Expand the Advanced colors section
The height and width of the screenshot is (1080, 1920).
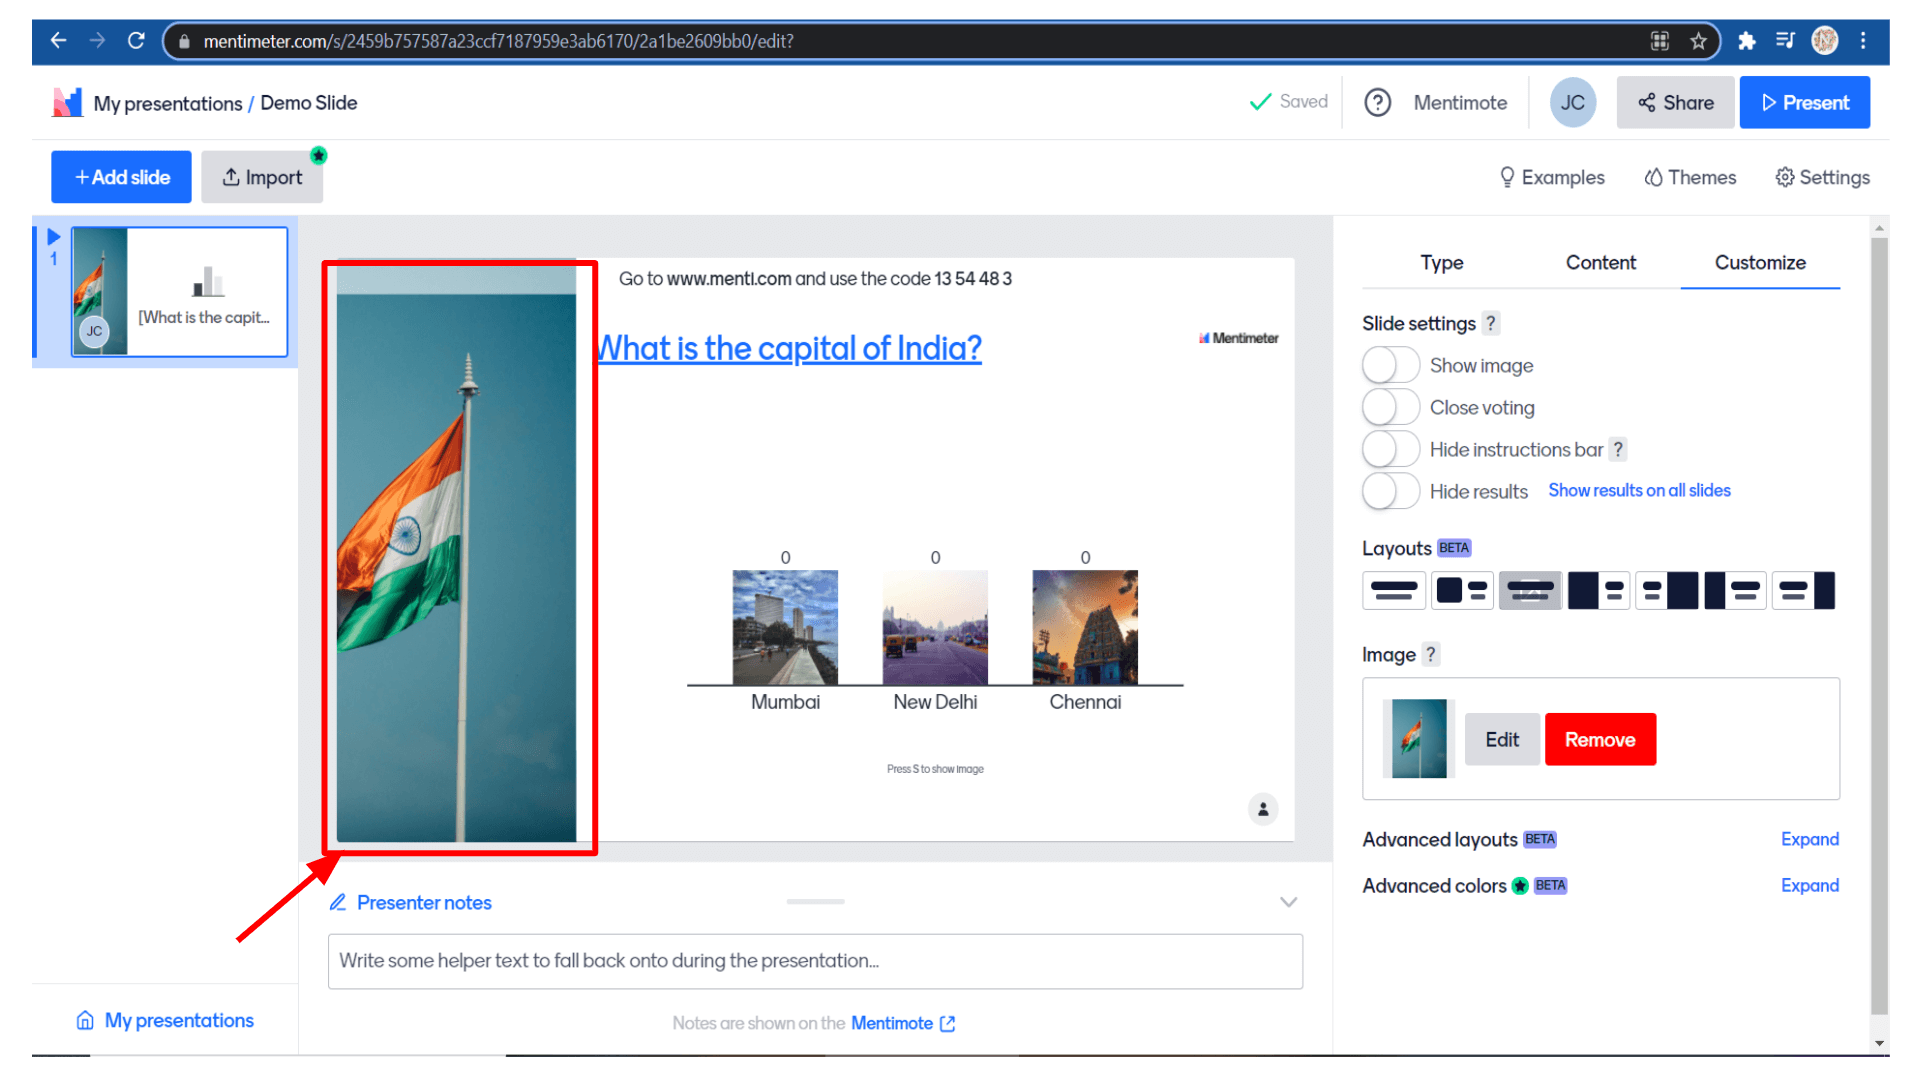click(x=1809, y=885)
